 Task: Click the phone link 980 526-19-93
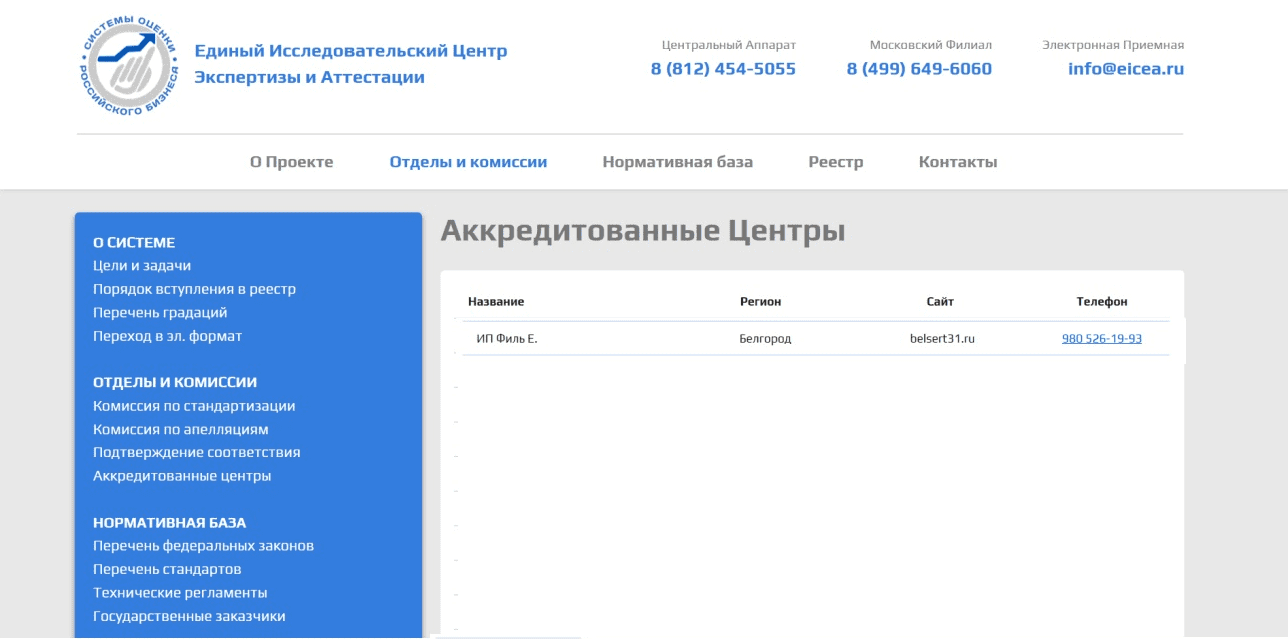point(1102,339)
